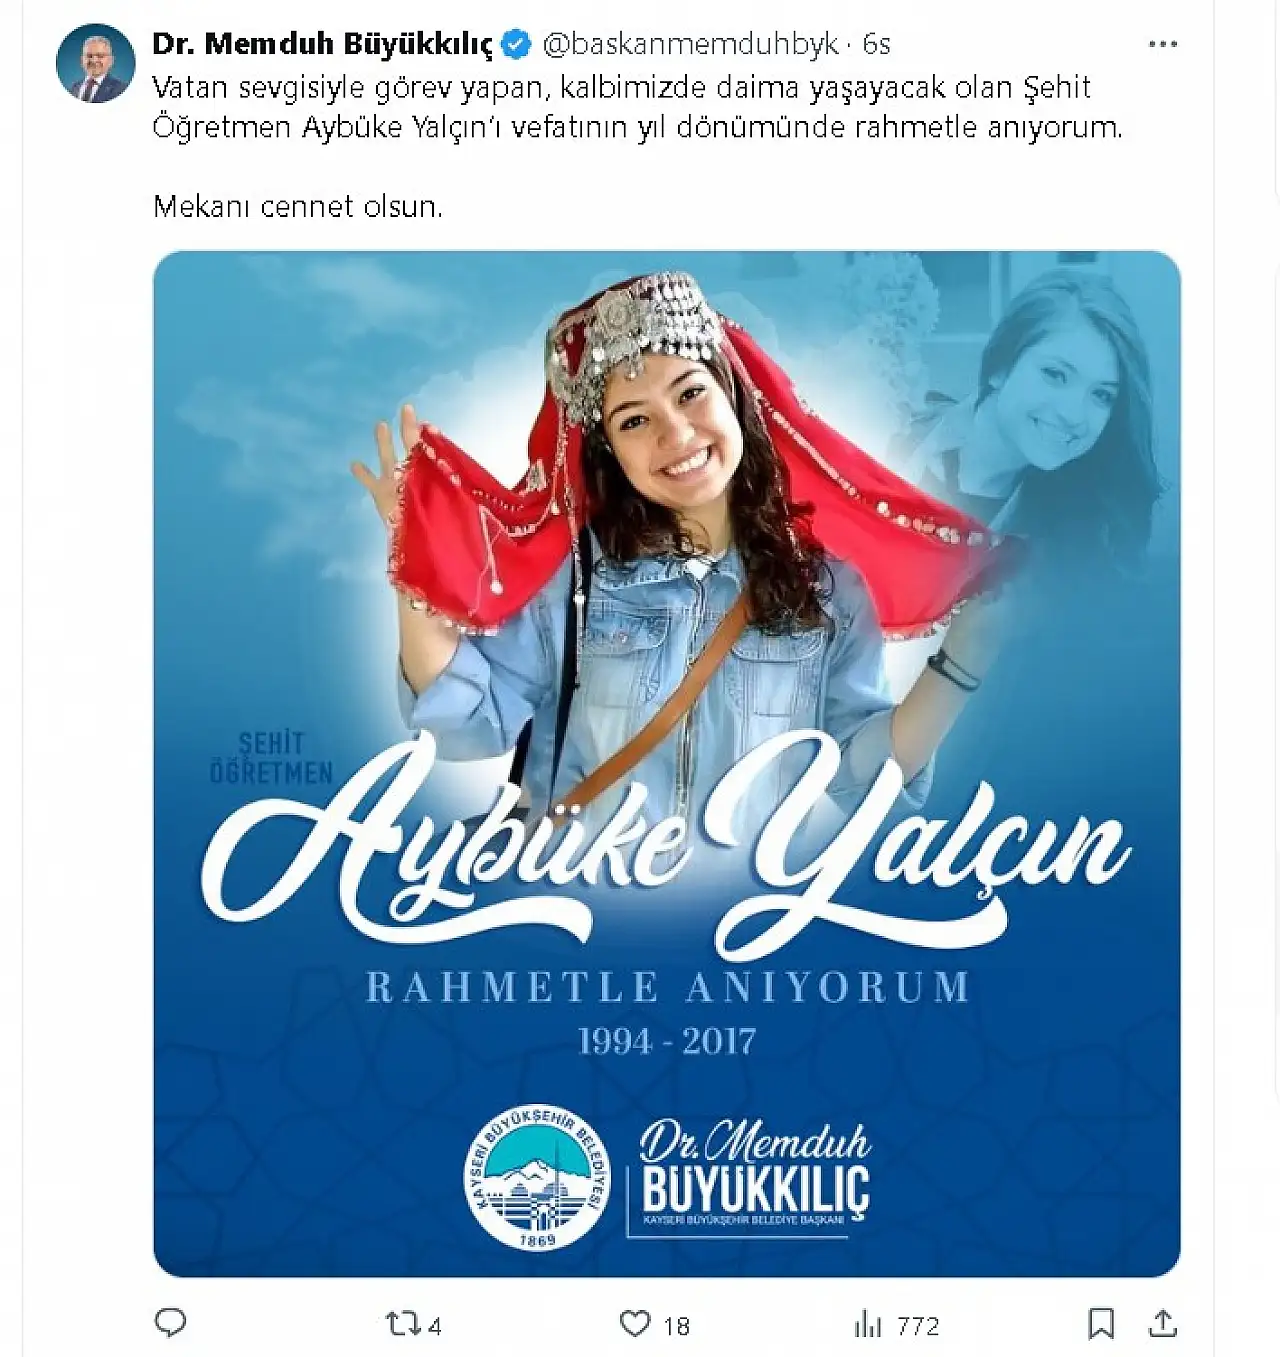1280x1357 pixels.
Task: Click the like count 18
Action: click(677, 1326)
